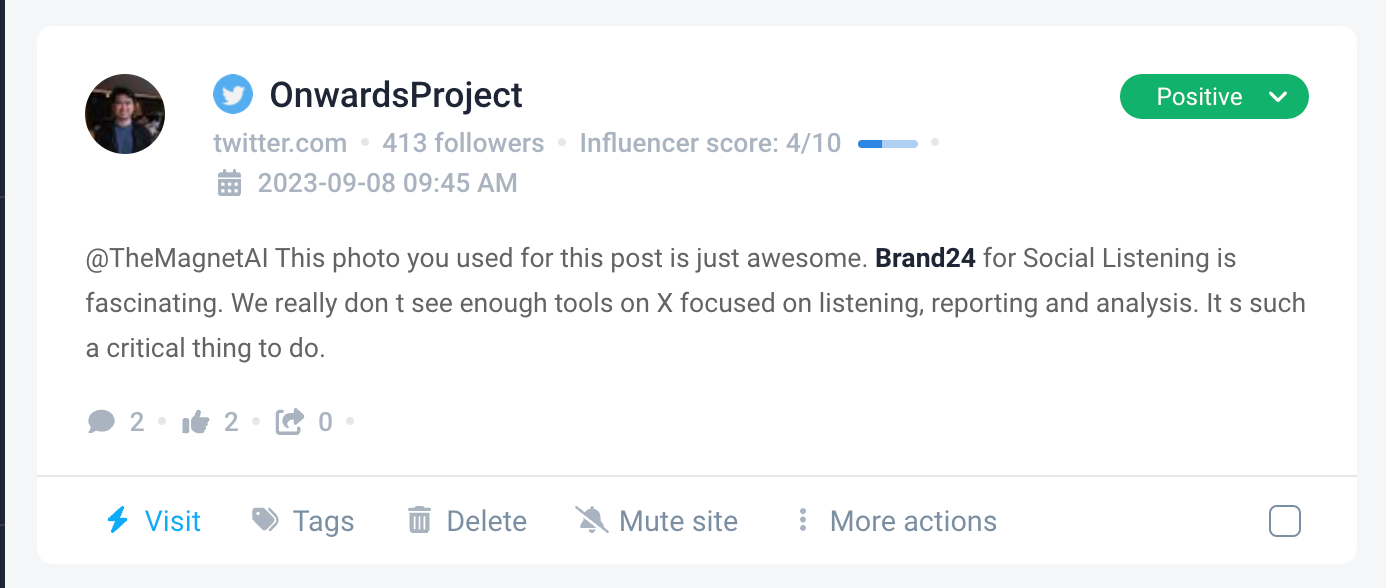Click the Influencer score bar
Image resolution: width=1386 pixels, height=588 pixels.
(x=888, y=144)
